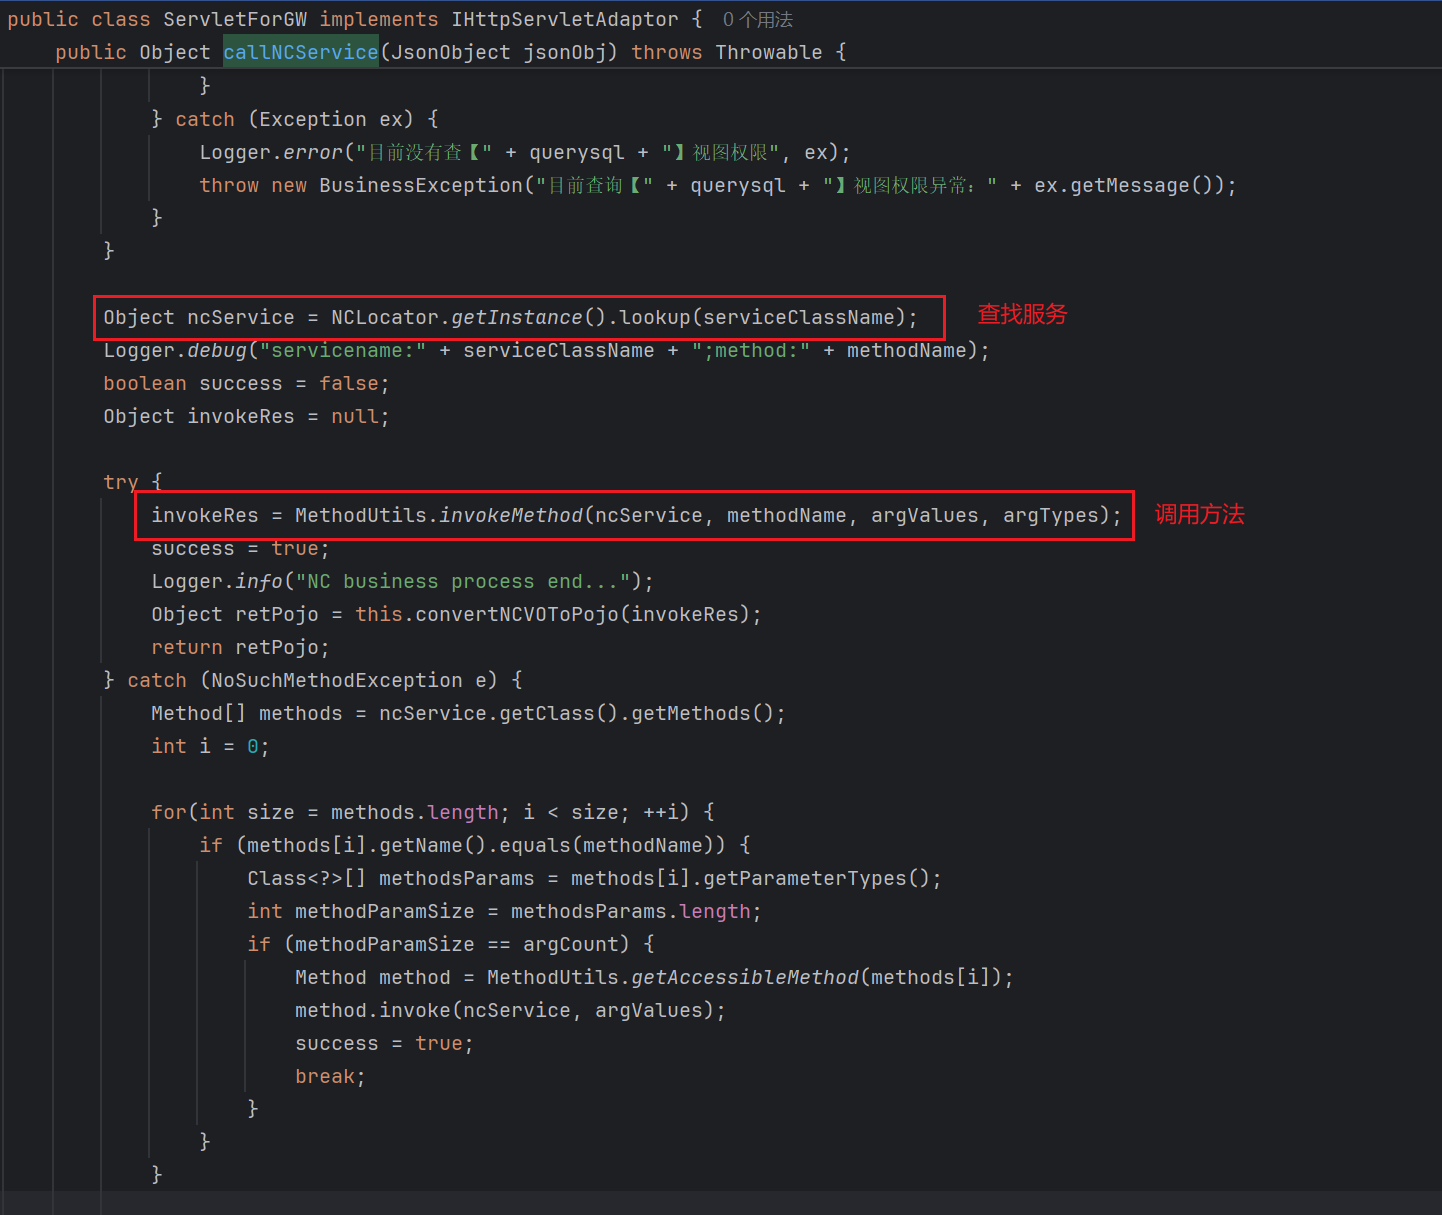This screenshot has height=1215, width=1442.
Task: Click the IHttpServletAdaptor interface name
Action: click(564, 20)
